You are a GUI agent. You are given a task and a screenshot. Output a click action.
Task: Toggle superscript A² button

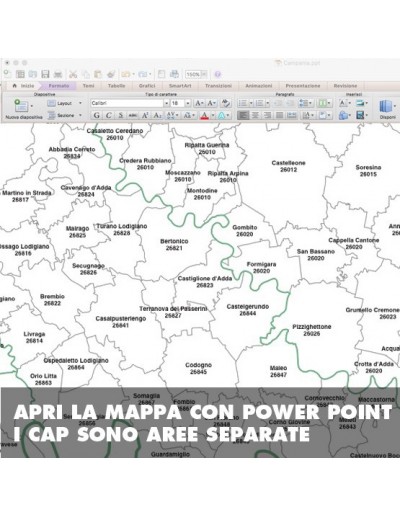tap(145, 115)
